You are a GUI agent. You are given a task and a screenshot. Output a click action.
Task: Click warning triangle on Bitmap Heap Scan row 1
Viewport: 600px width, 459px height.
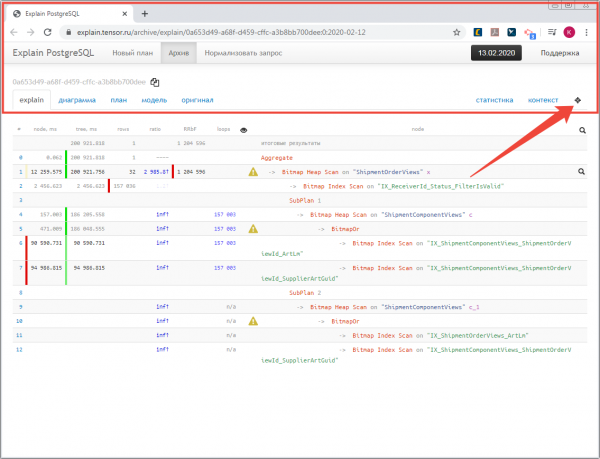pos(253,172)
